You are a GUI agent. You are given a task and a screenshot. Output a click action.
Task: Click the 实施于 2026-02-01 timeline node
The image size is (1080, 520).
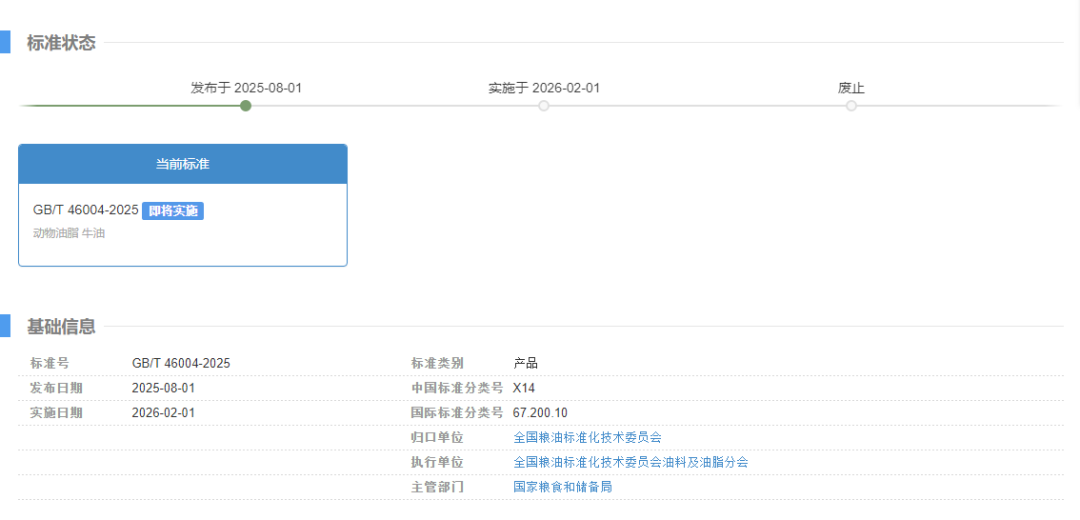click(x=544, y=105)
